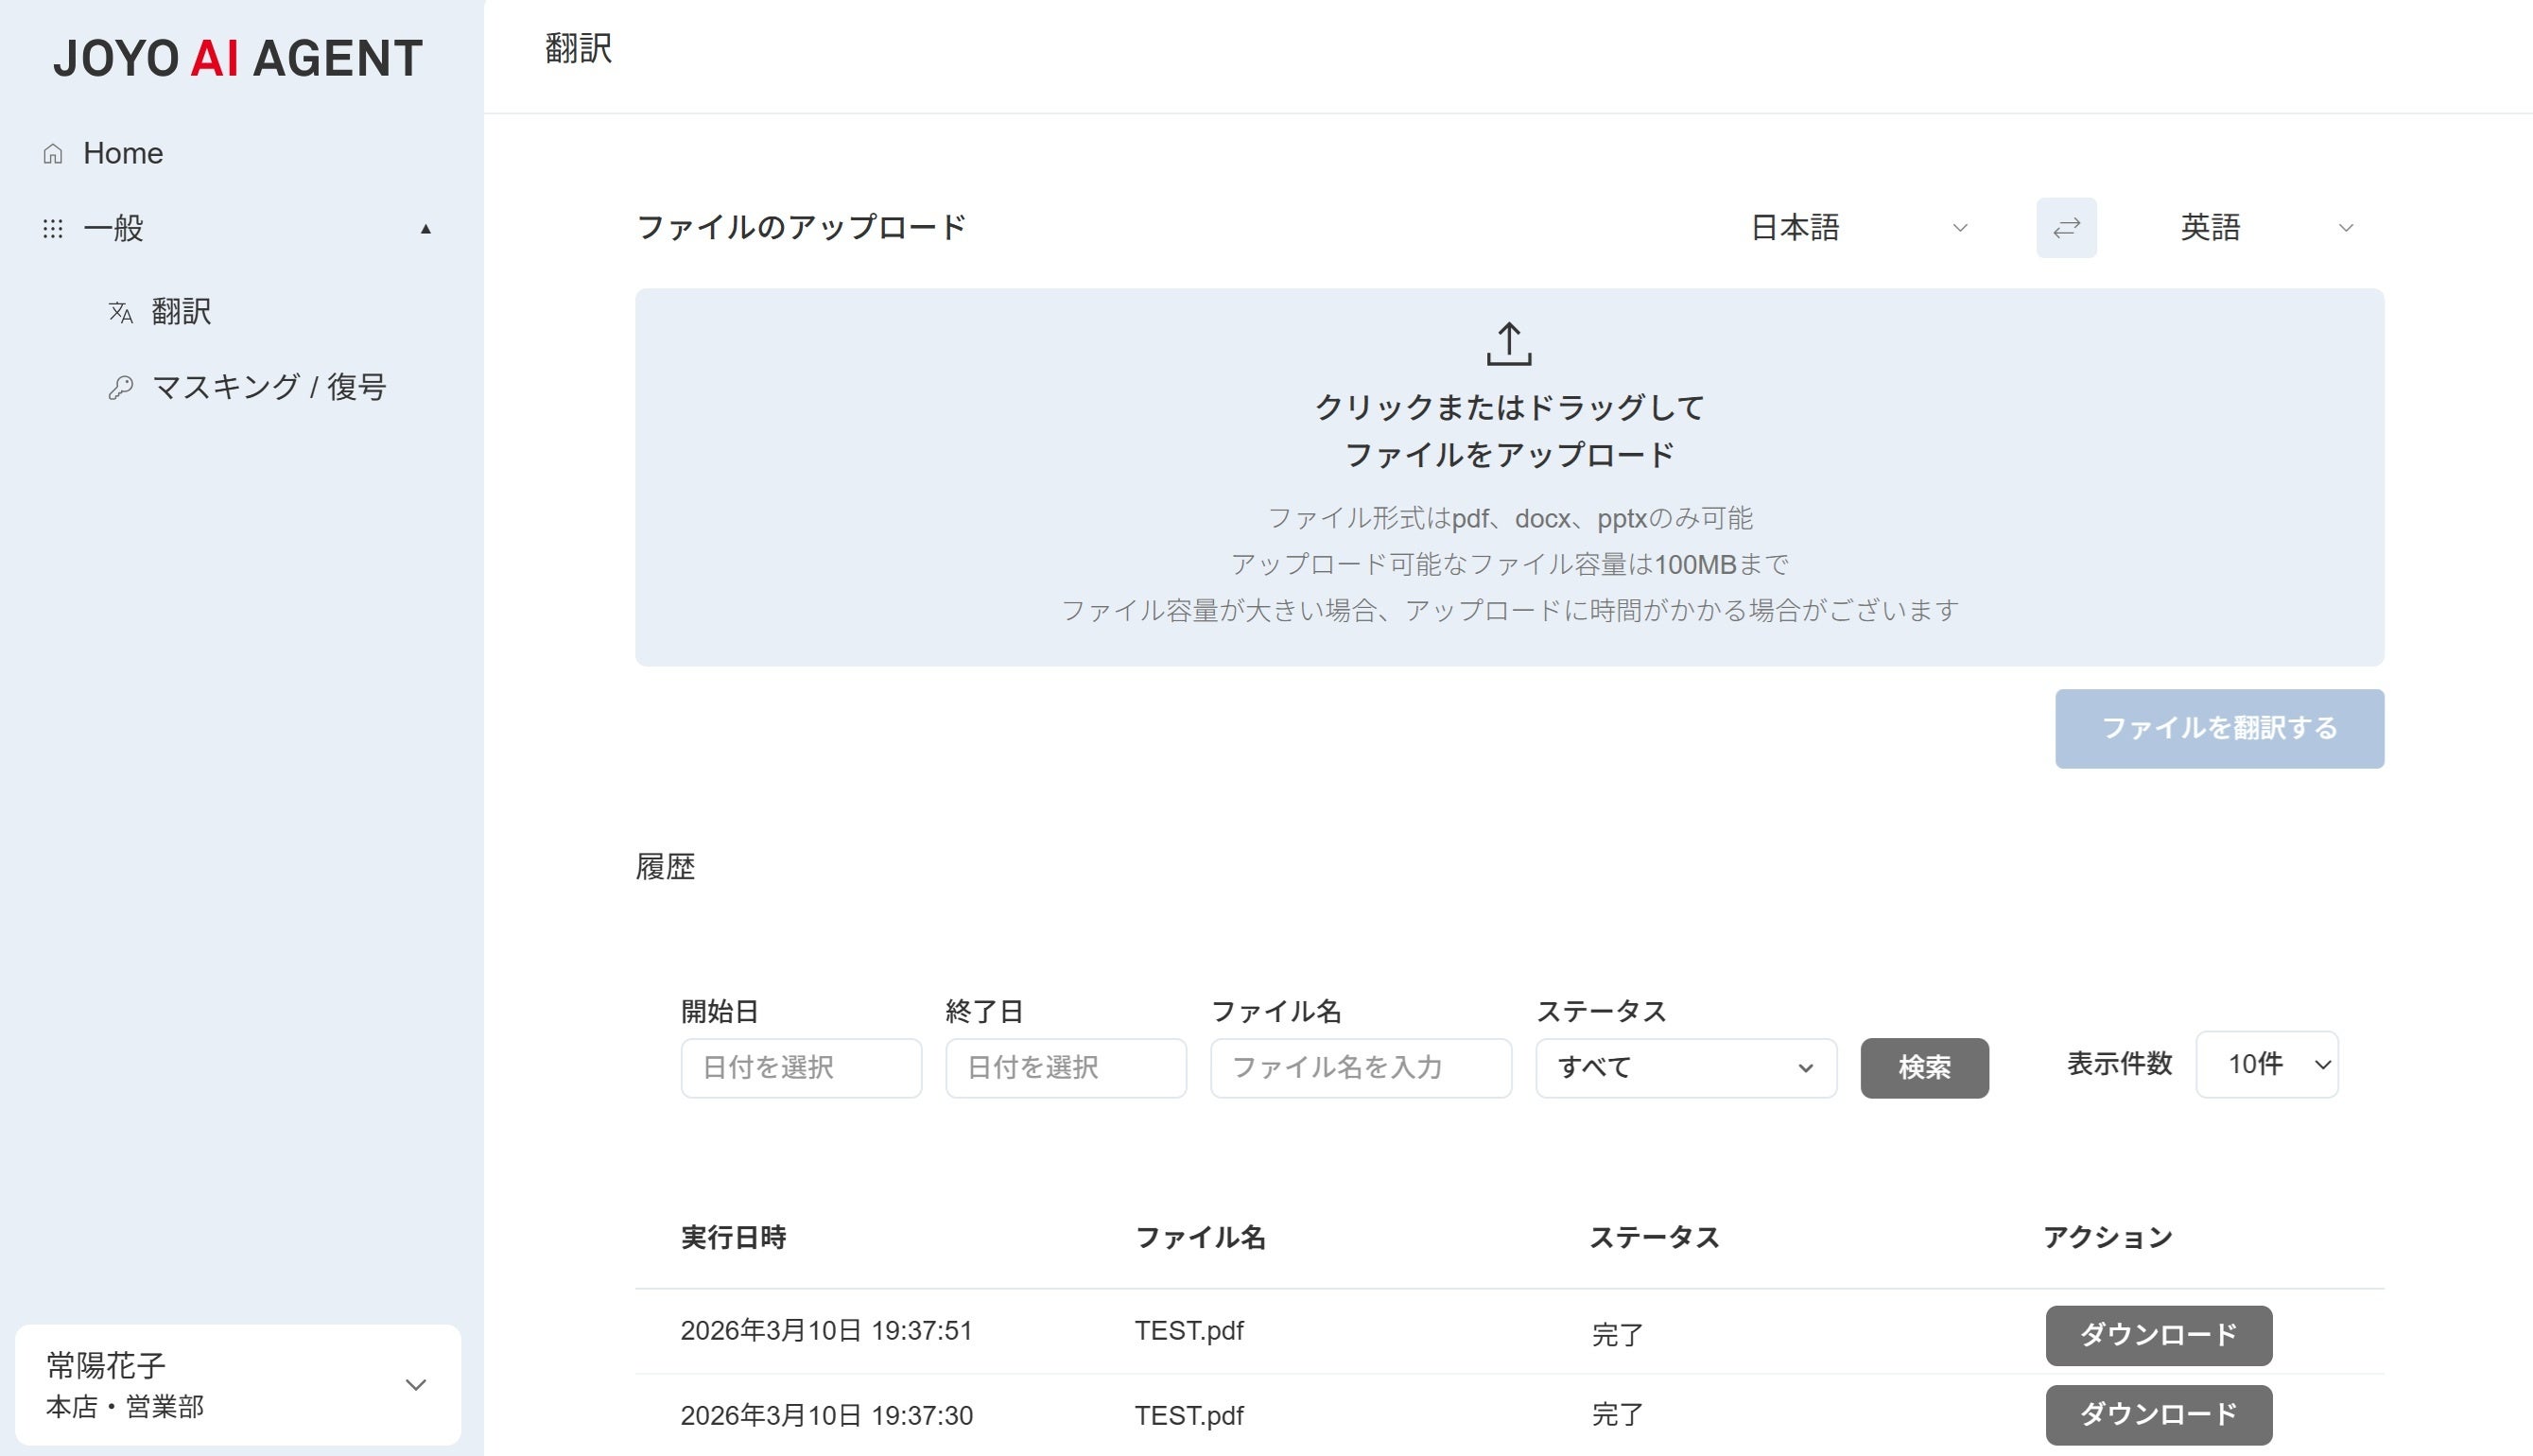Download the TEST.pdf from 19:37:51
This screenshot has width=2533, height=1456.
[x=2158, y=1334]
